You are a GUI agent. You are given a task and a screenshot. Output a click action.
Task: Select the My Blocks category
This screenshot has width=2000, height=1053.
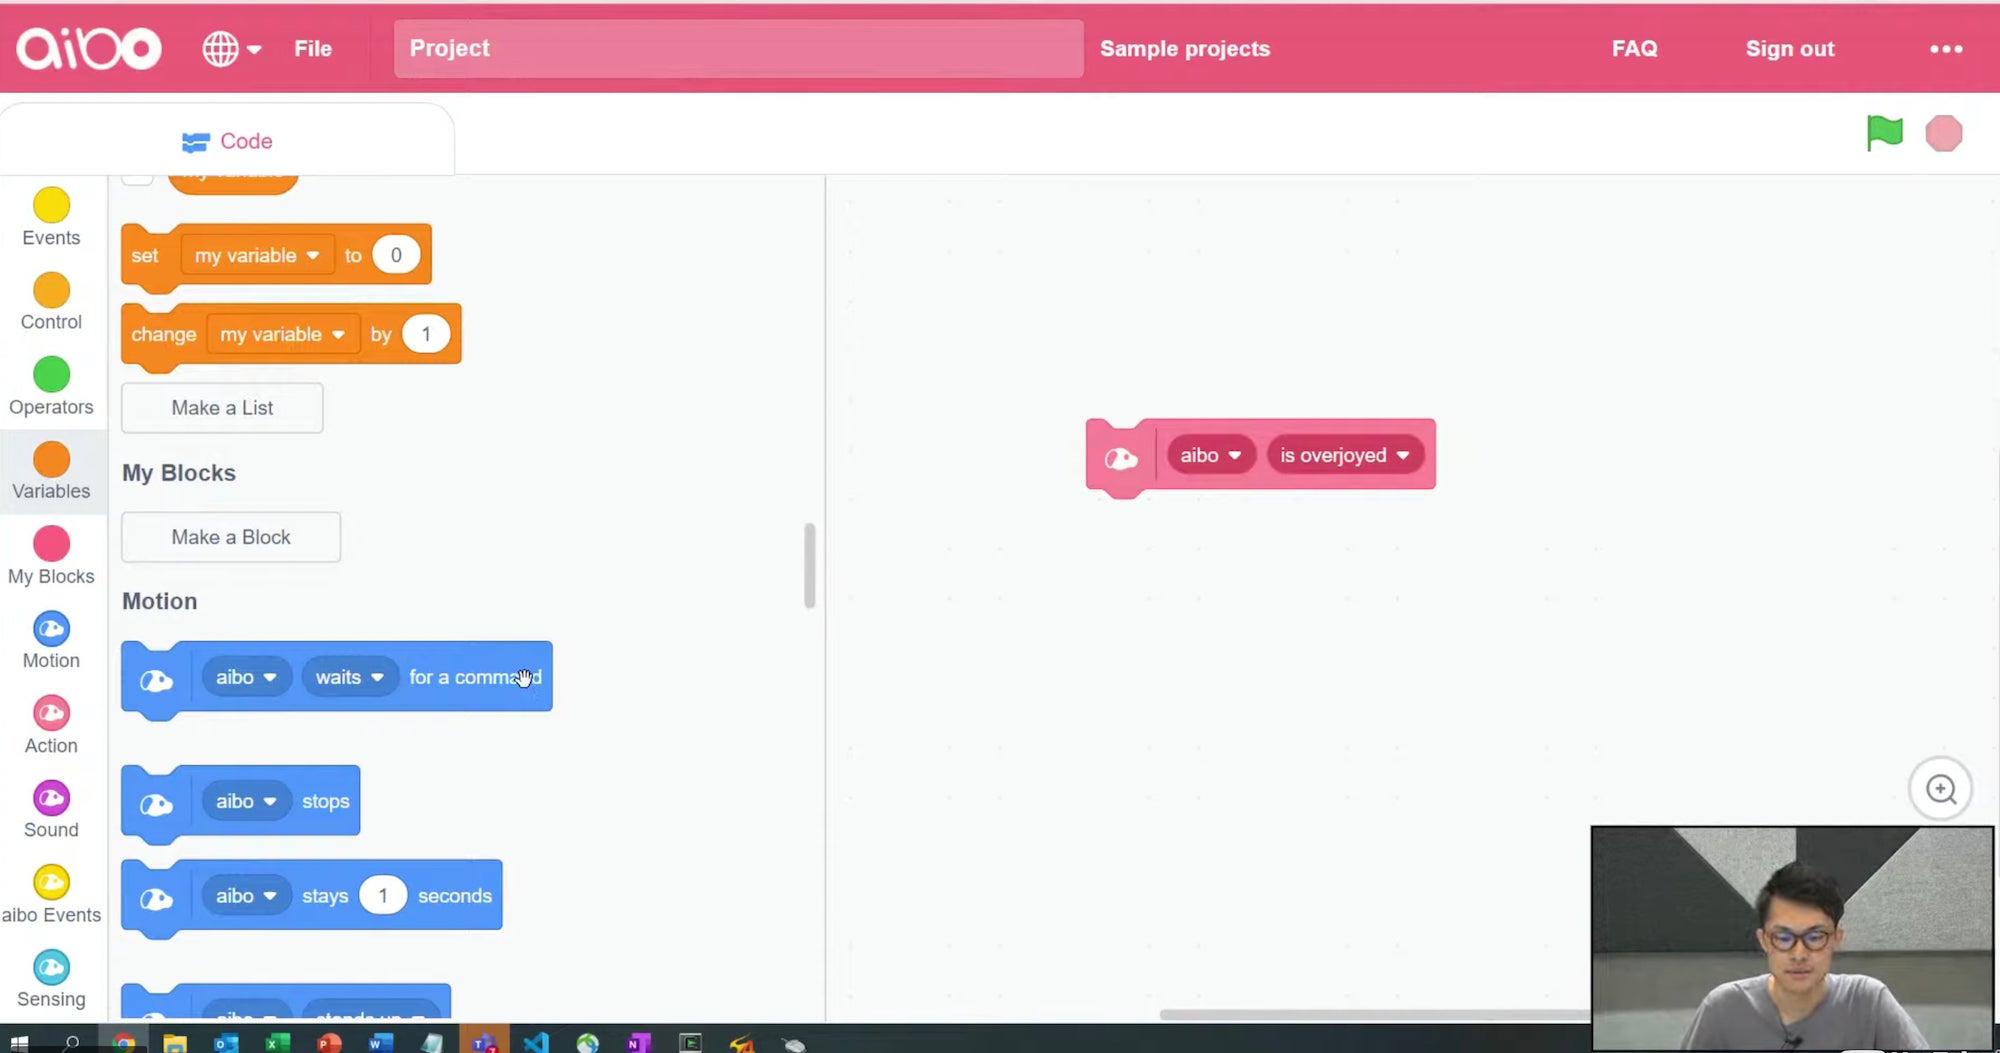pyautogui.click(x=51, y=556)
